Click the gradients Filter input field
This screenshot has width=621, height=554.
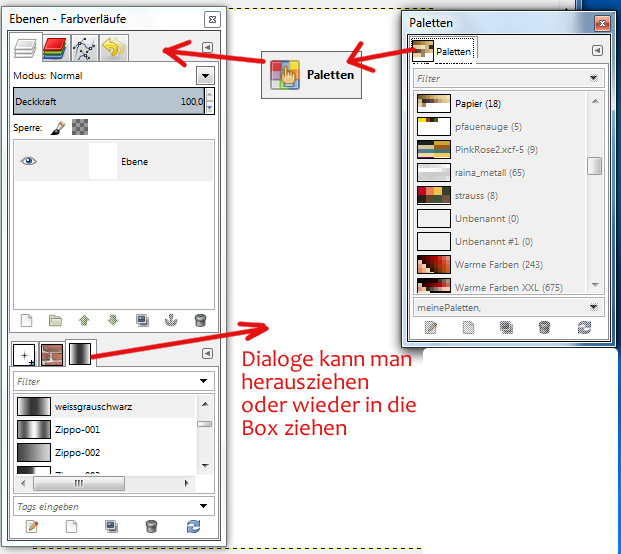pos(105,381)
